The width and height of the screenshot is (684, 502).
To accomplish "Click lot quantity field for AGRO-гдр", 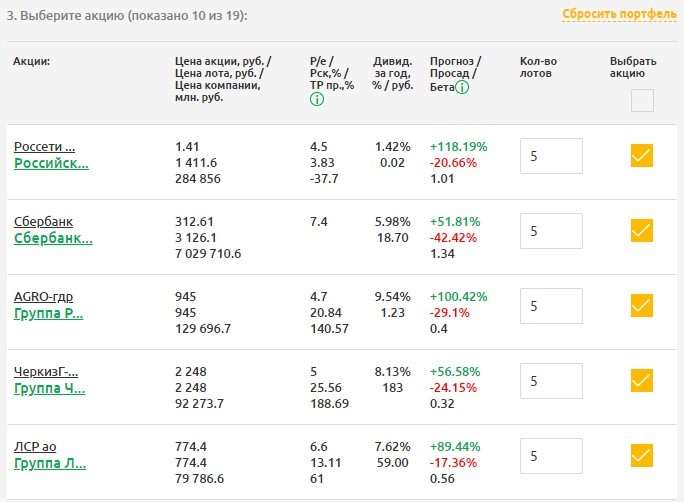I will pyautogui.click(x=551, y=305).
